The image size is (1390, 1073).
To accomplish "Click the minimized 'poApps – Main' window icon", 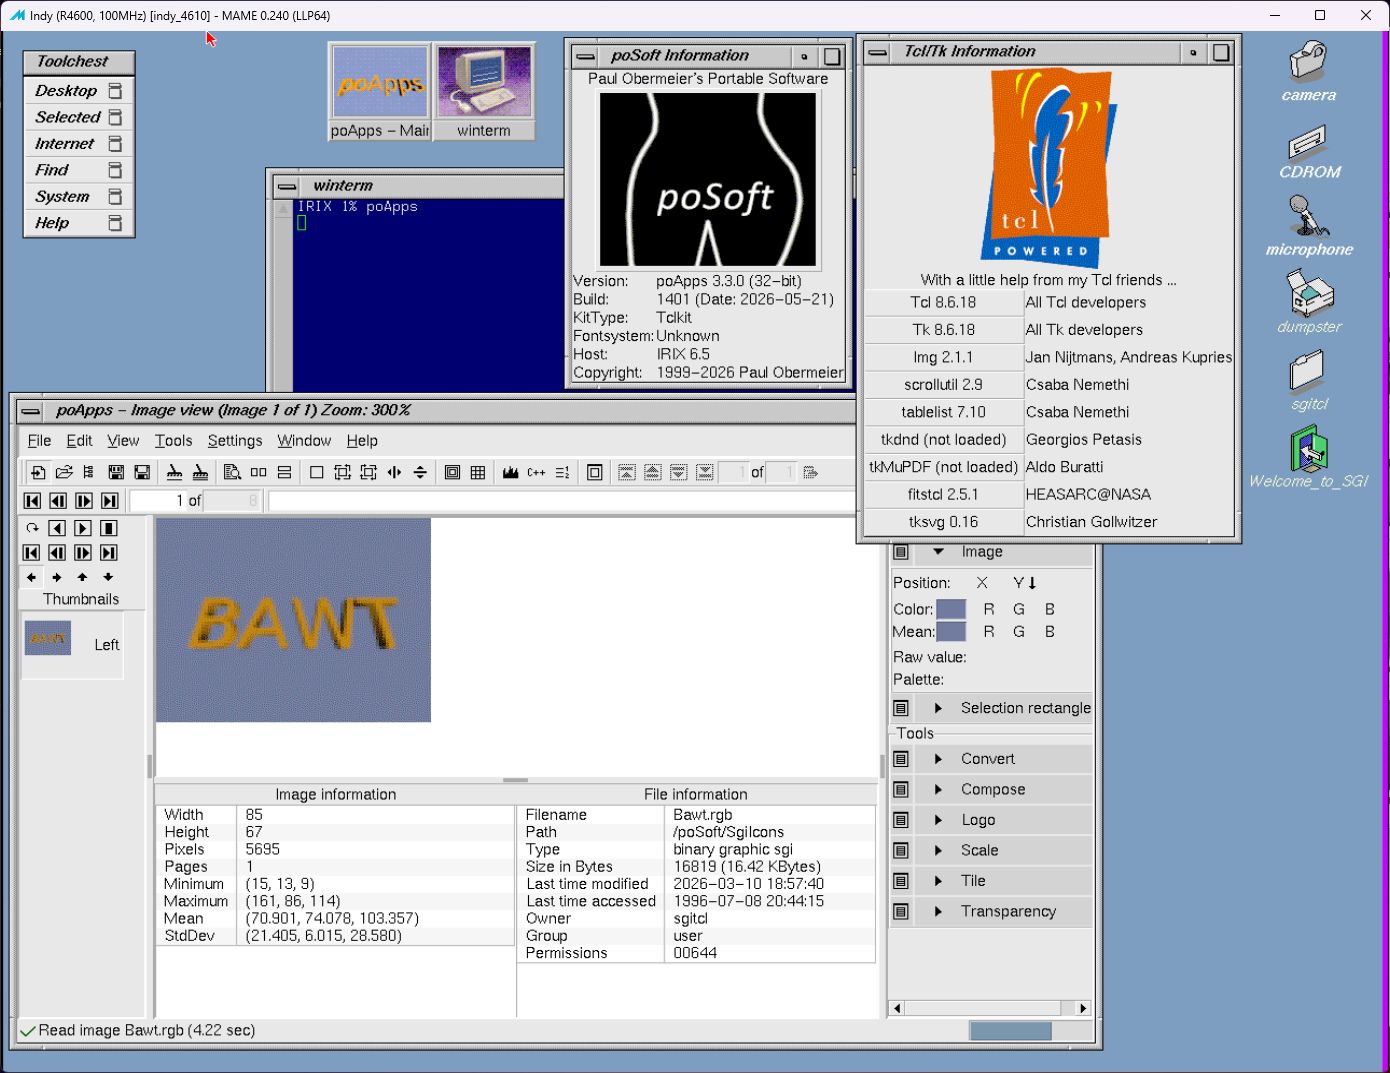I will coord(380,91).
